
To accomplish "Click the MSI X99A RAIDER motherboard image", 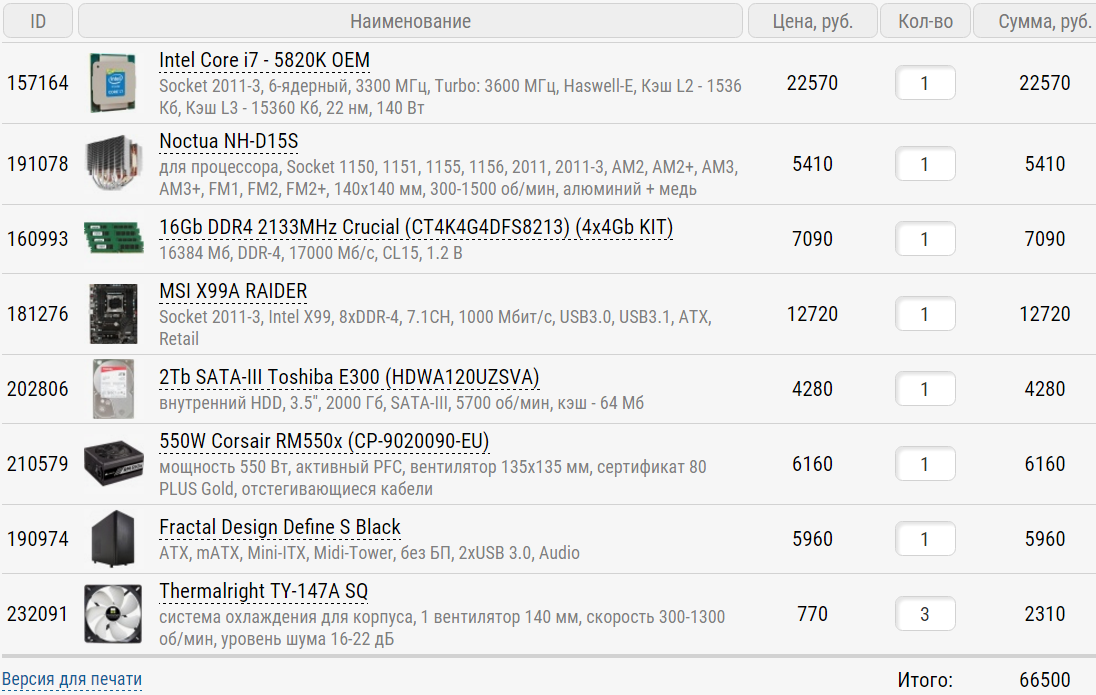I will coord(112,314).
